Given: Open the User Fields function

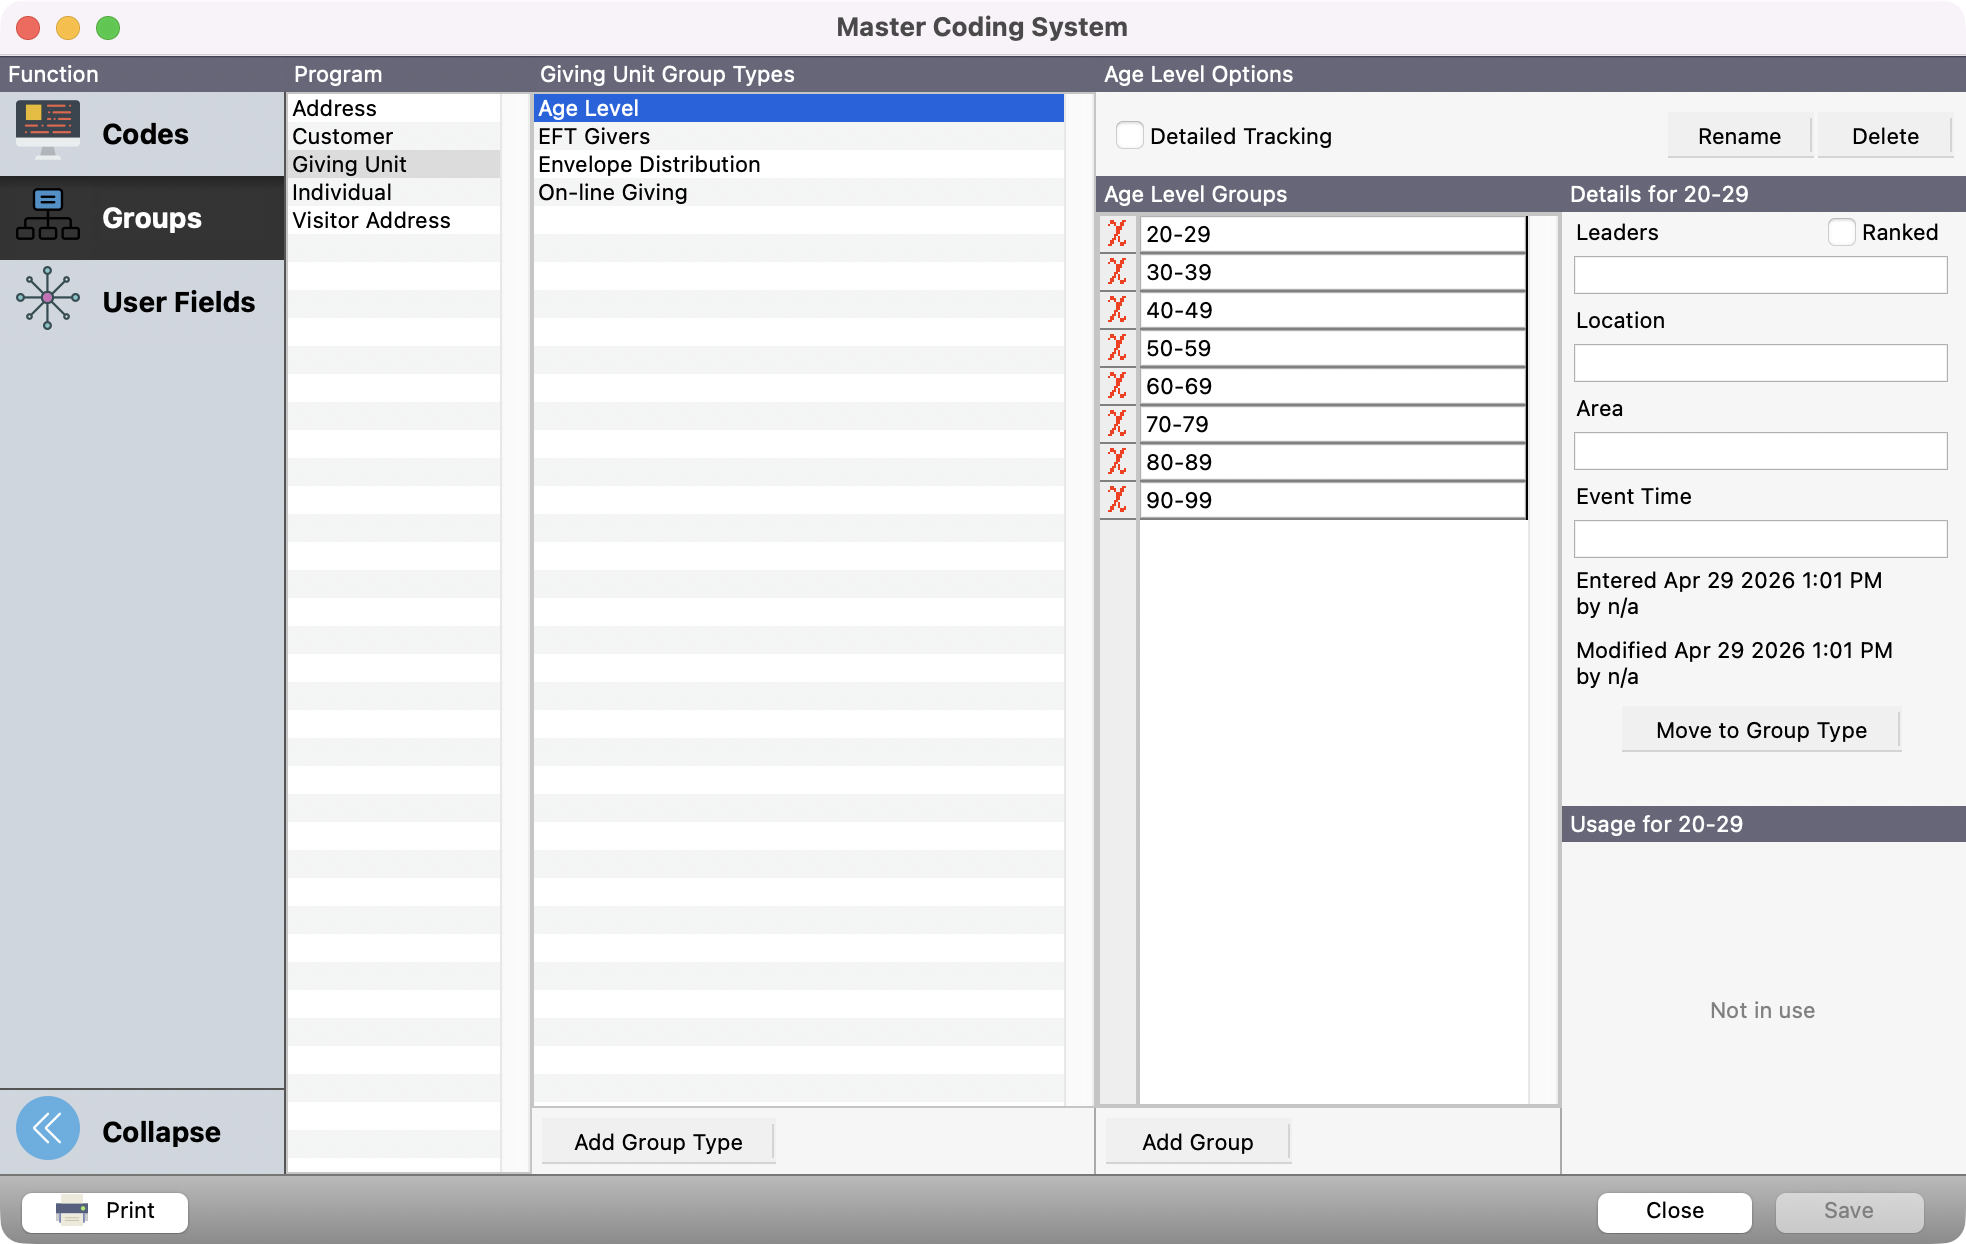Looking at the screenshot, I should pos(142,301).
